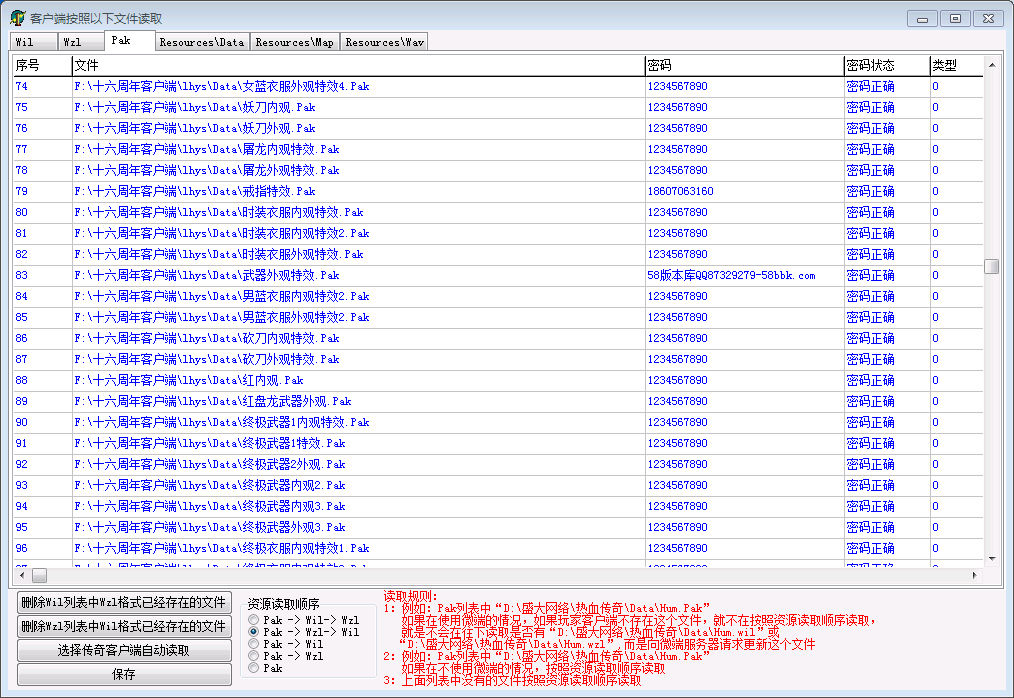
Task: Choose the Pak -> Wil radio option
Action: pos(254,644)
